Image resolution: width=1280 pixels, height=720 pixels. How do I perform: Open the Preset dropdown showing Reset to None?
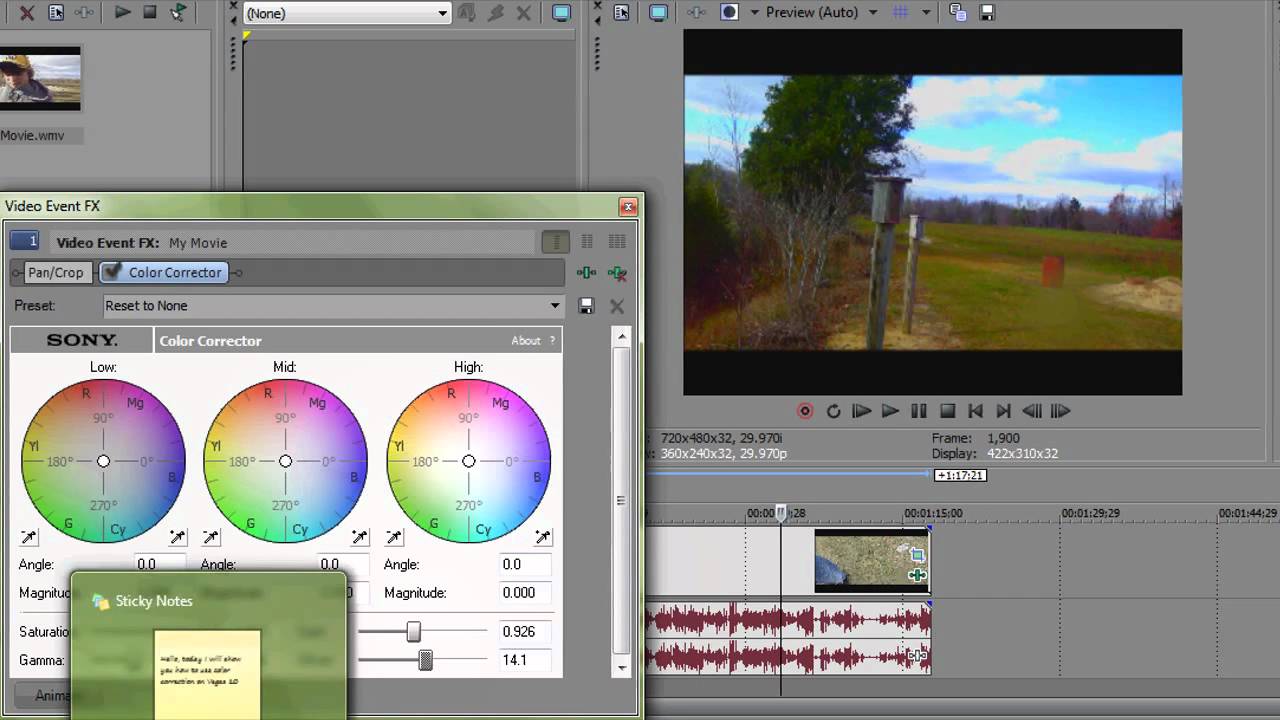click(x=334, y=306)
